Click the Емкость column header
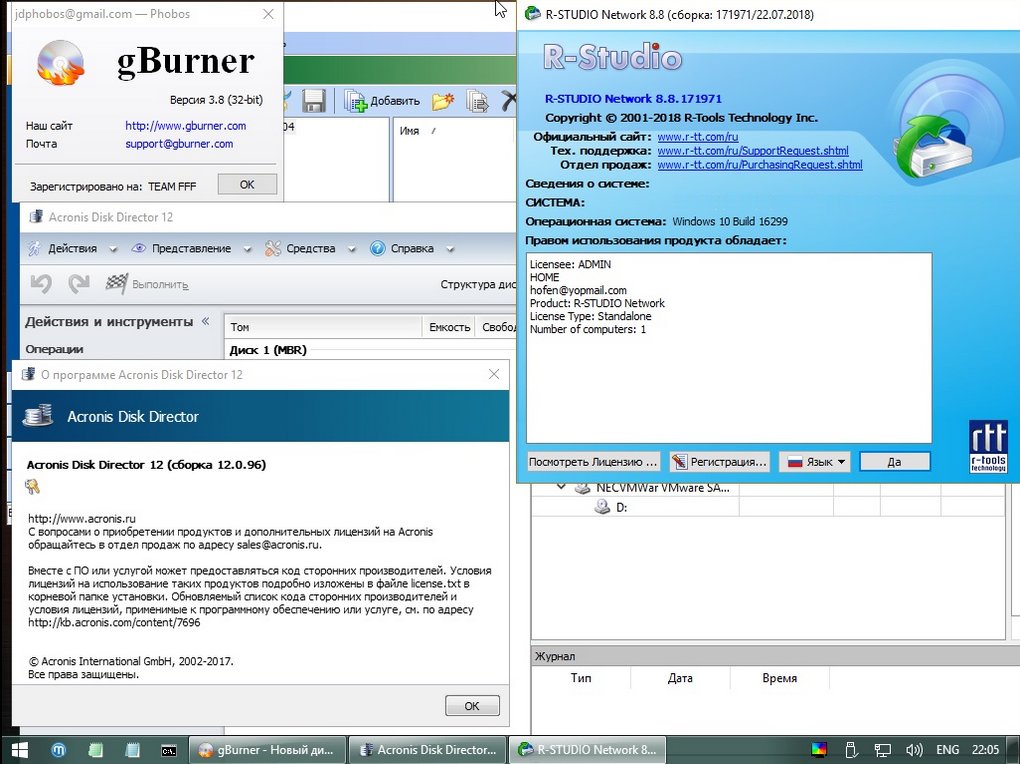 pos(450,327)
